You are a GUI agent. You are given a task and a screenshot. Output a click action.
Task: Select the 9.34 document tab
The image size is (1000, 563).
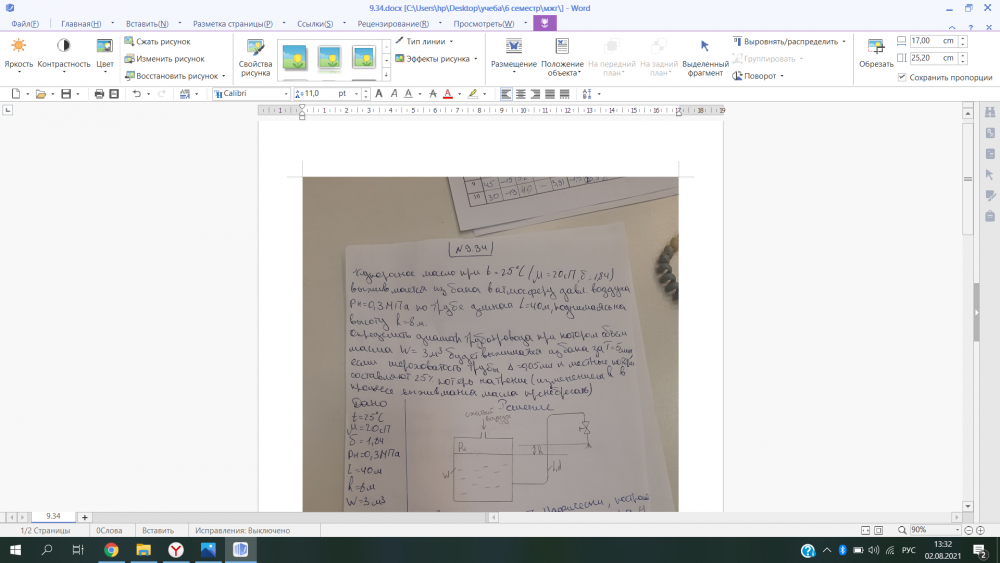click(53, 516)
